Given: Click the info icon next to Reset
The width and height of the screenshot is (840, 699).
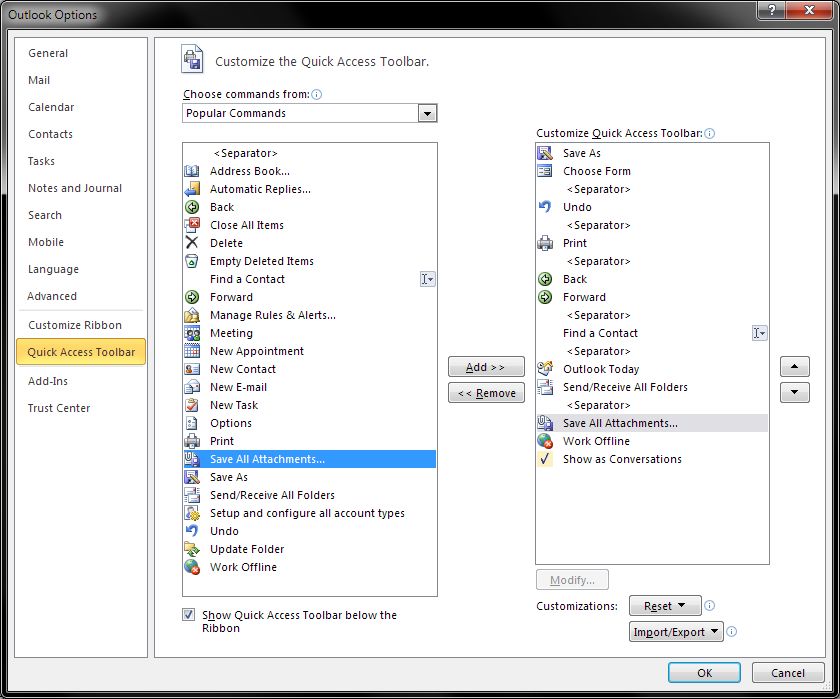Looking at the screenshot, I should click(709, 606).
